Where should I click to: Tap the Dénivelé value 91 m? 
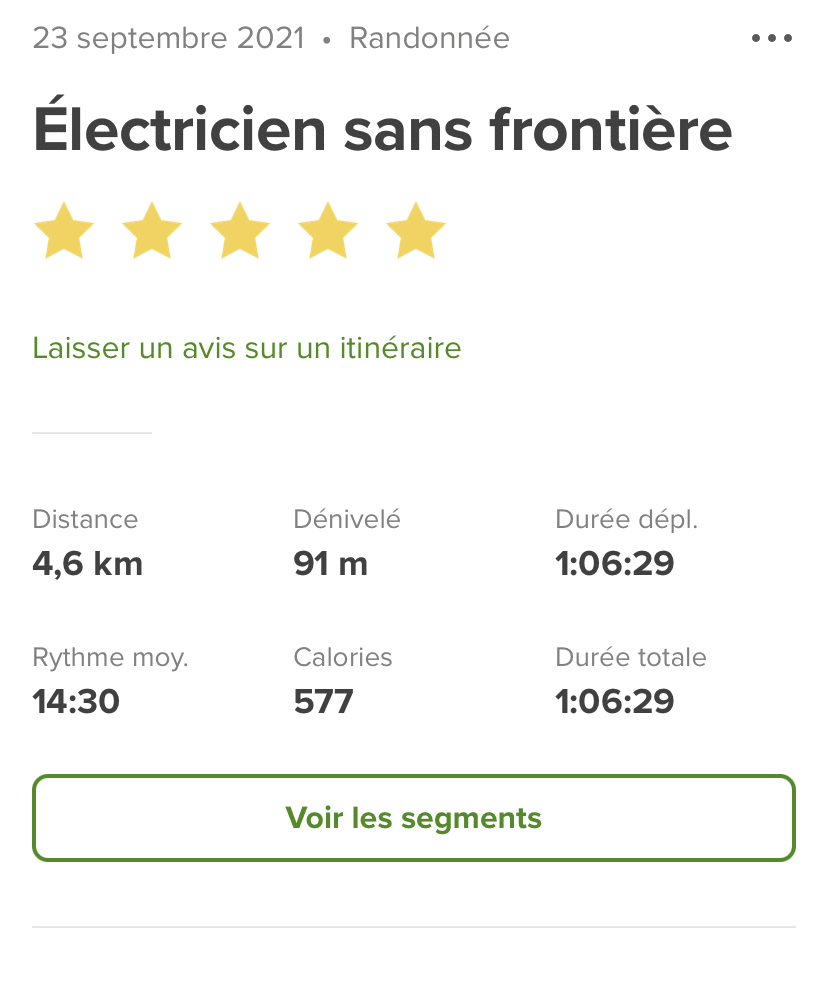click(330, 564)
